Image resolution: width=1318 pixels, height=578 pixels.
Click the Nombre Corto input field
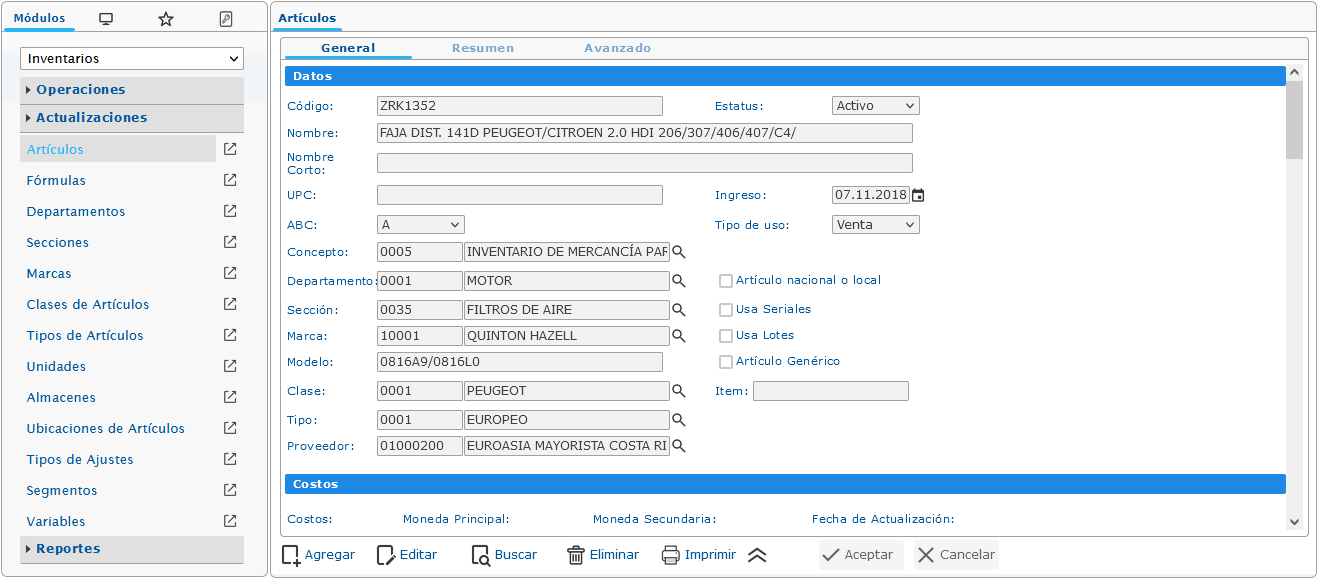[x=645, y=163]
